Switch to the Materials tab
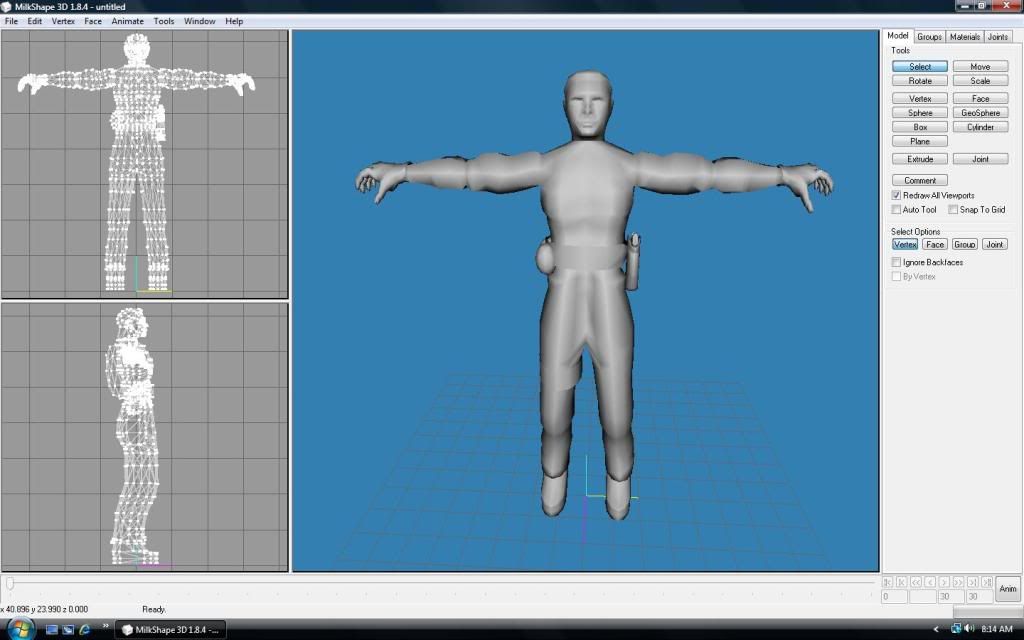1024x640 pixels. pos(965,37)
